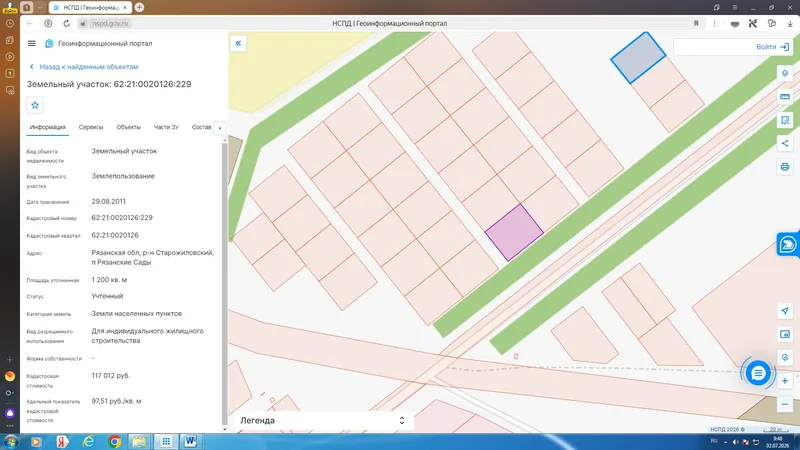This screenshot has width=800, height=450.
Task: Open the Alice assistant in browser sidebar
Action: pos(10,413)
